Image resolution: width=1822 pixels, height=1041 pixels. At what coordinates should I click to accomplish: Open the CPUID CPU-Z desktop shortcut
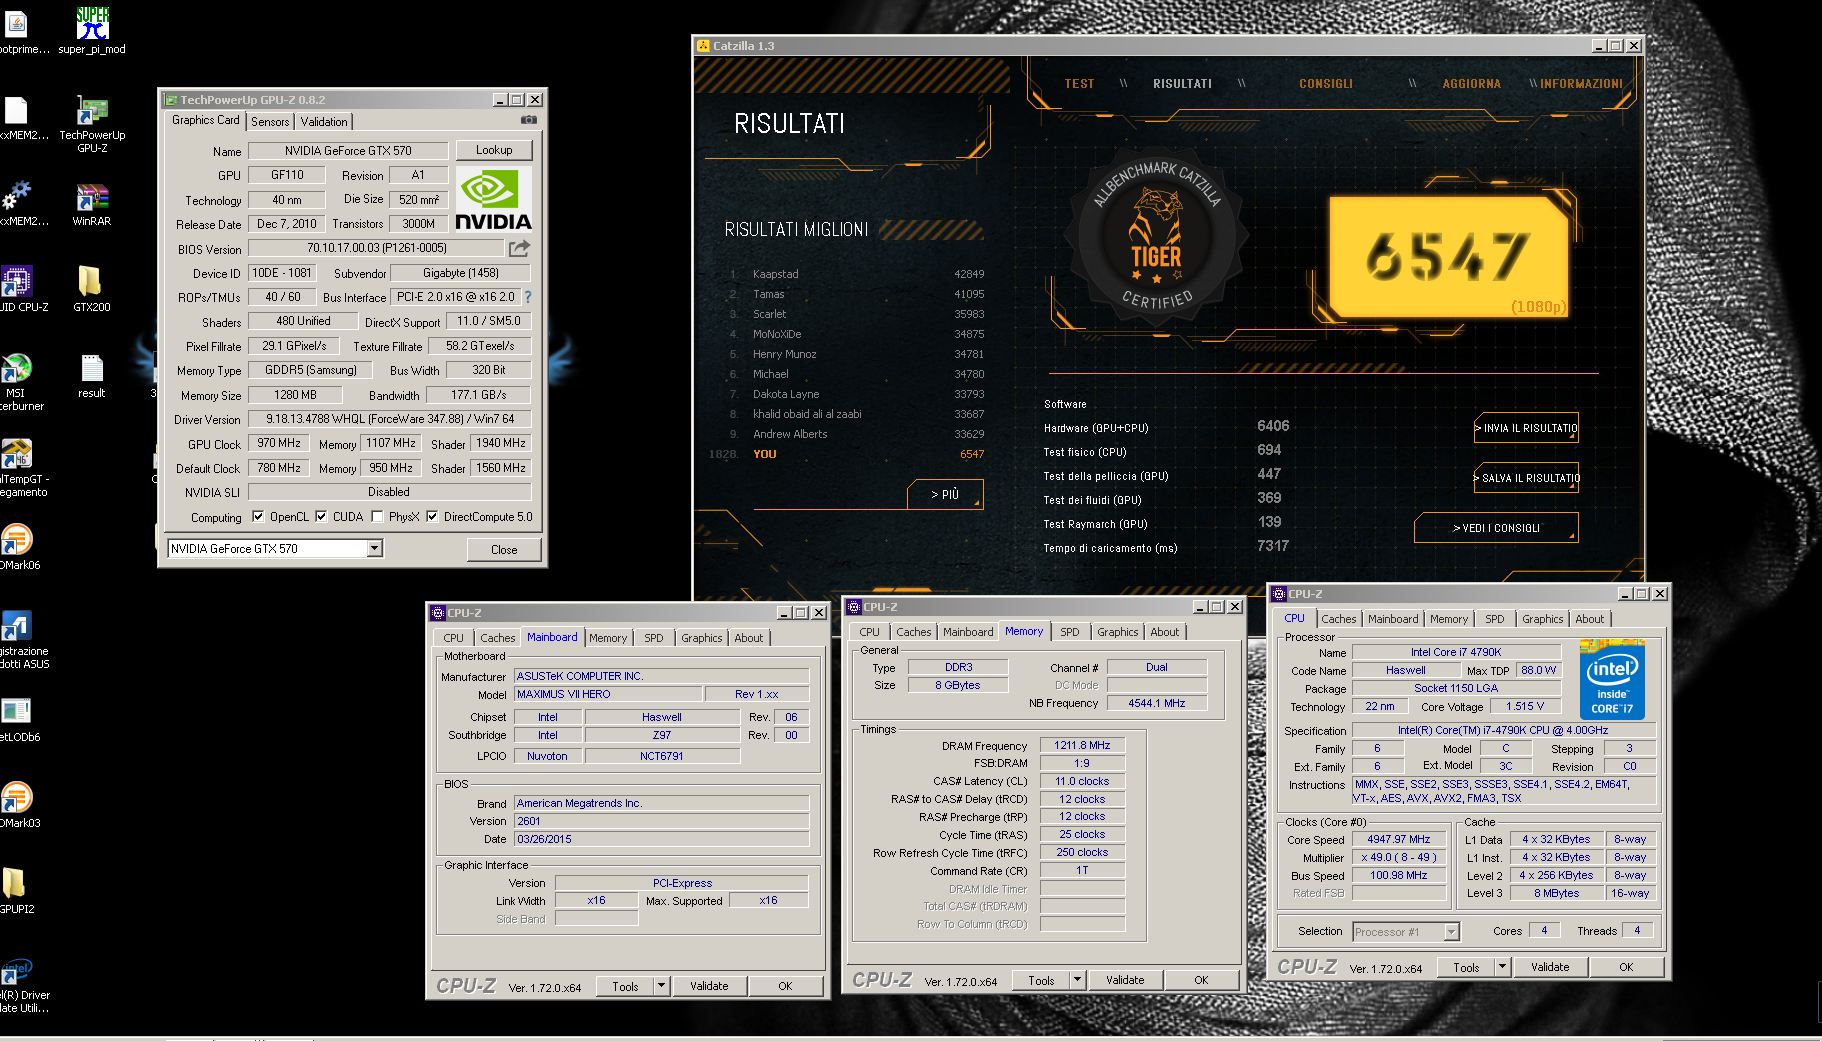pos(18,290)
